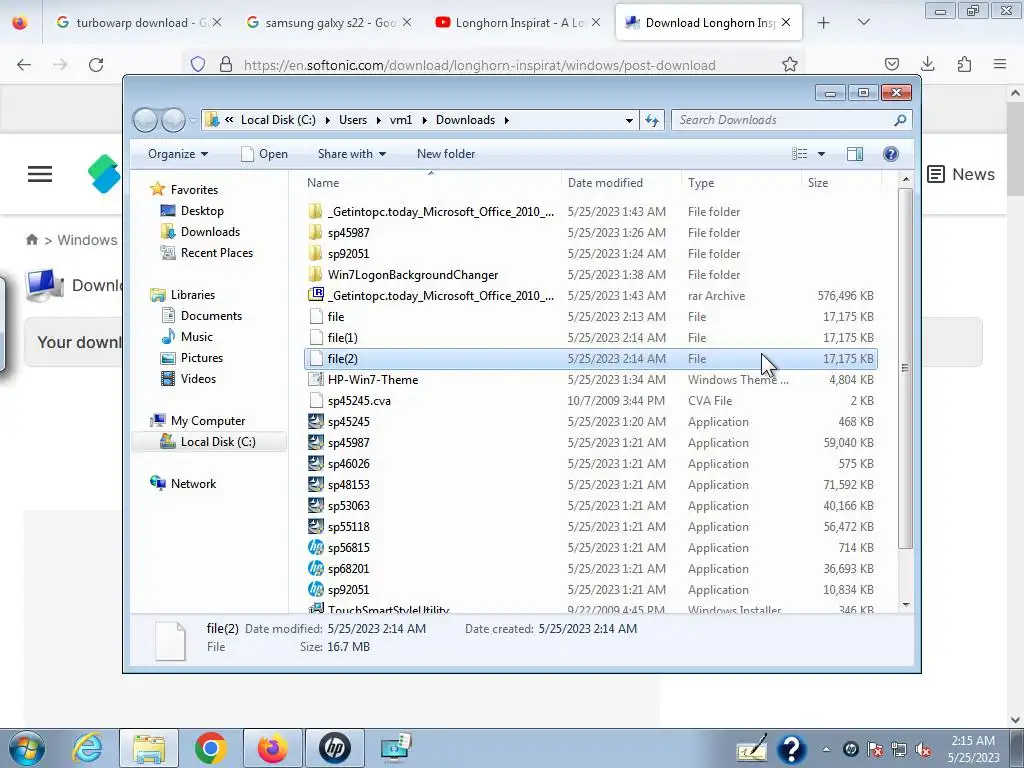The image size is (1024, 768).
Task: Open Google Chrome from the taskbar
Action: (210, 748)
